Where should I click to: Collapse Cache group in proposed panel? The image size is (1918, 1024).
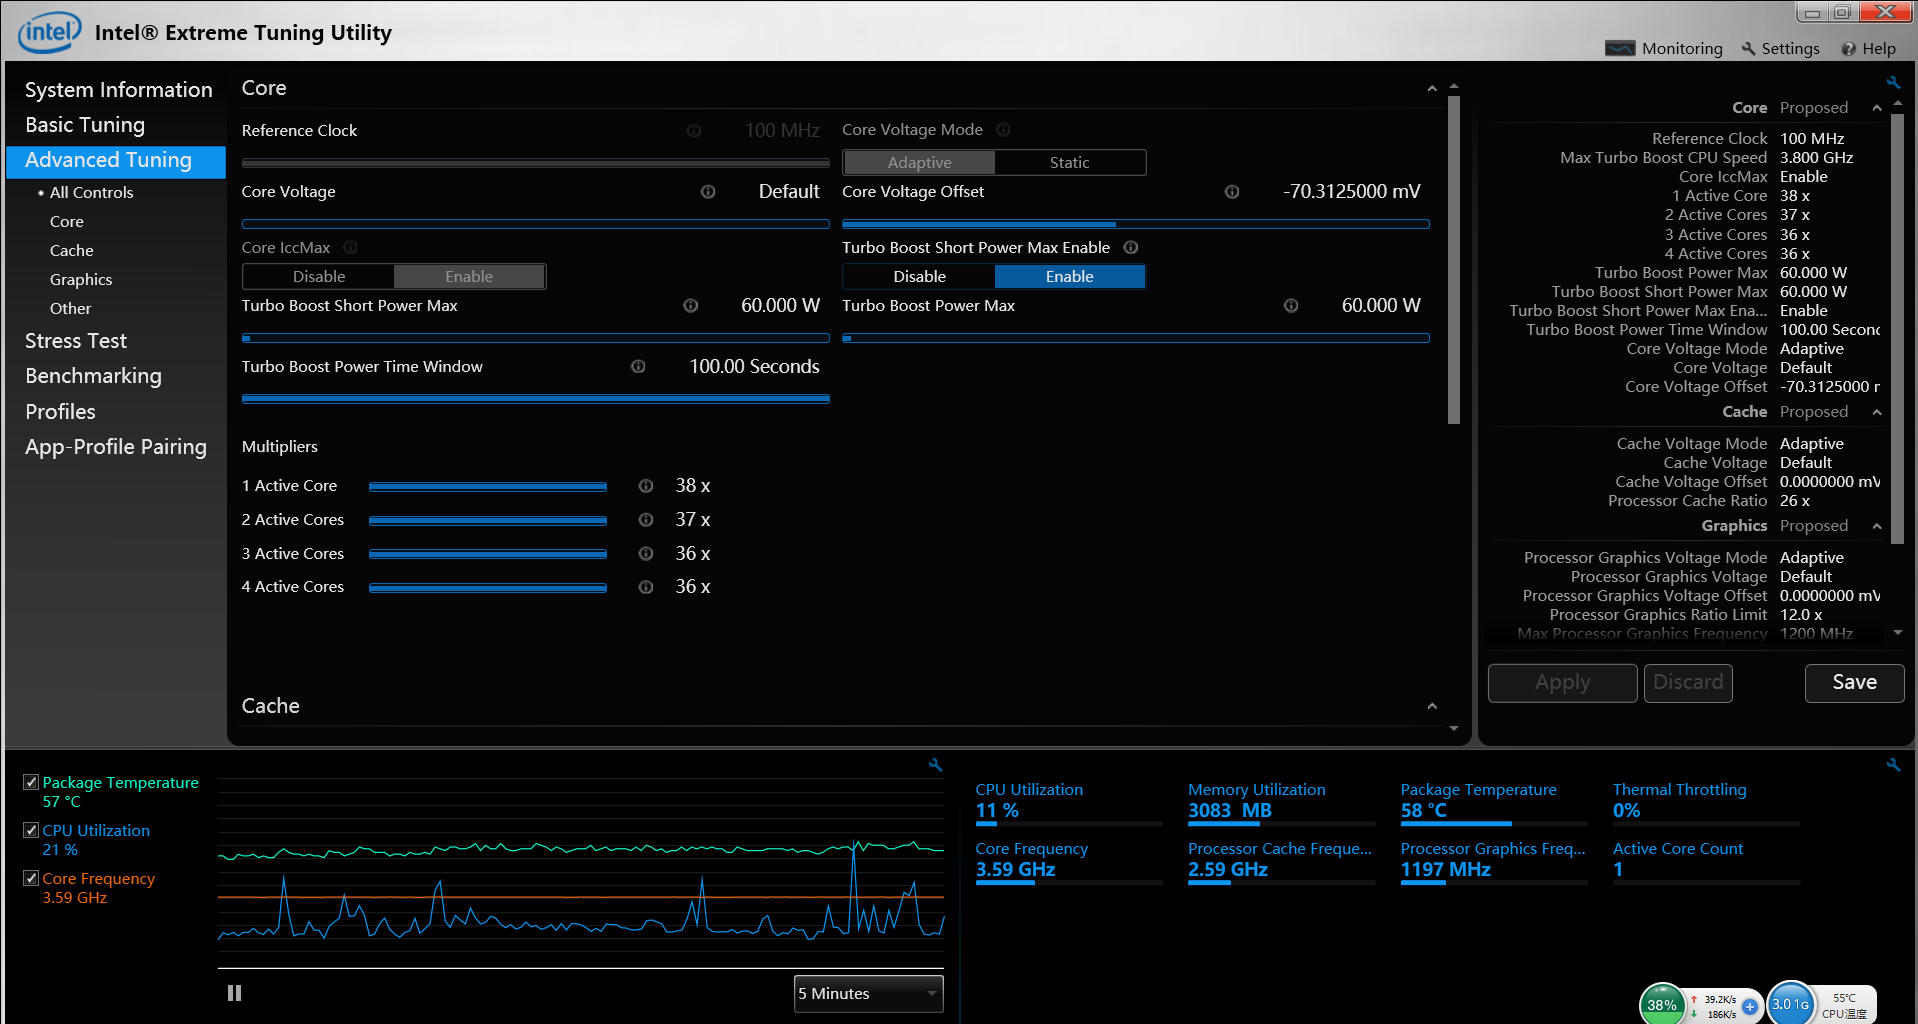coord(1876,412)
